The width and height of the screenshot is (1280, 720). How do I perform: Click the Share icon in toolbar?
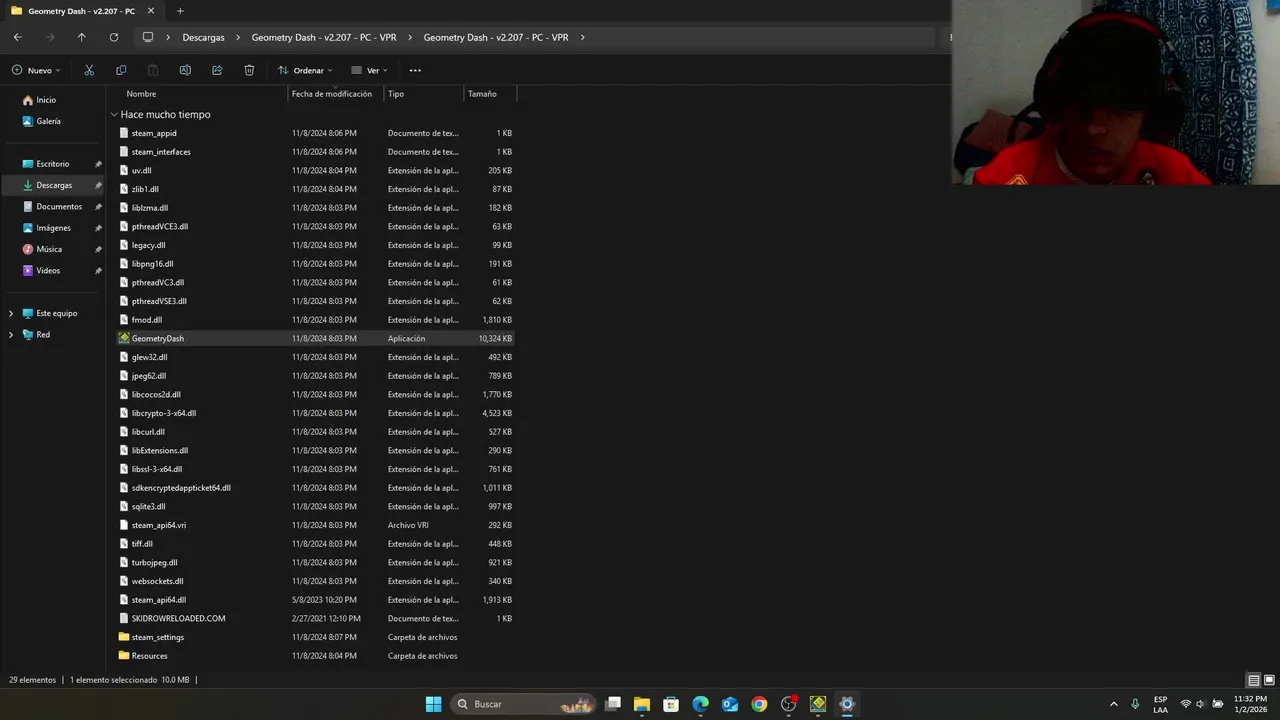click(x=217, y=70)
